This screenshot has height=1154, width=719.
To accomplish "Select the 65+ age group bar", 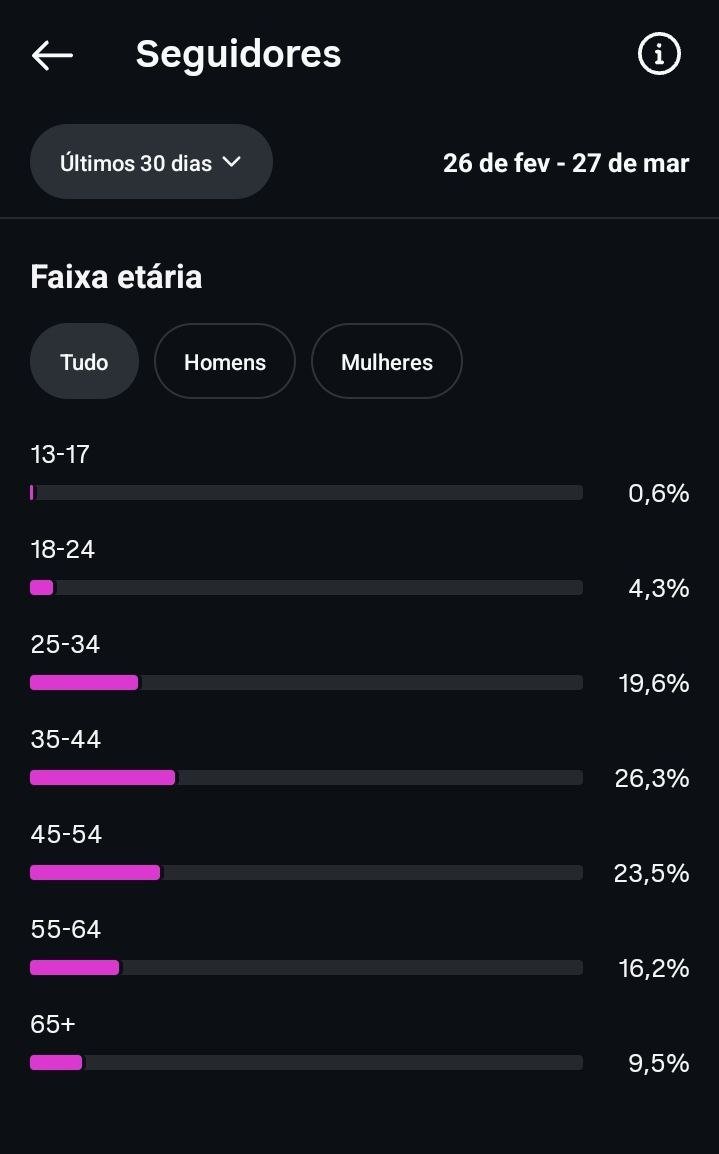I will tap(306, 1063).
